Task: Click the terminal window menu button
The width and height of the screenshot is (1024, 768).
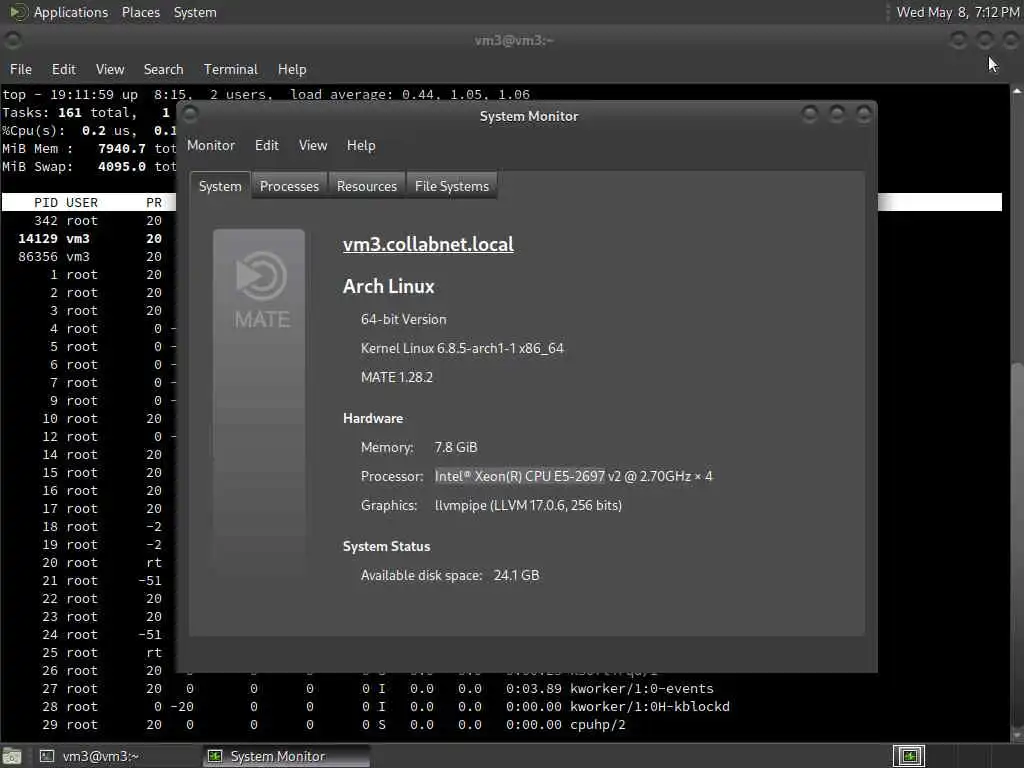Action: point(12,40)
